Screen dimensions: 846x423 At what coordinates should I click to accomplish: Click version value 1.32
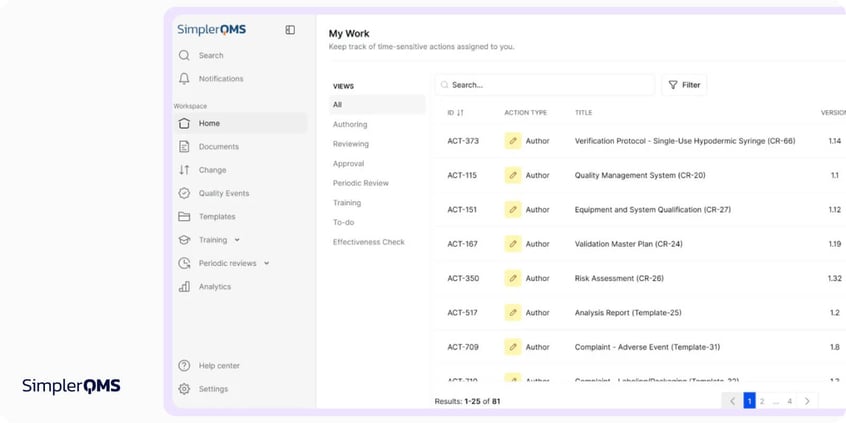coord(835,278)
